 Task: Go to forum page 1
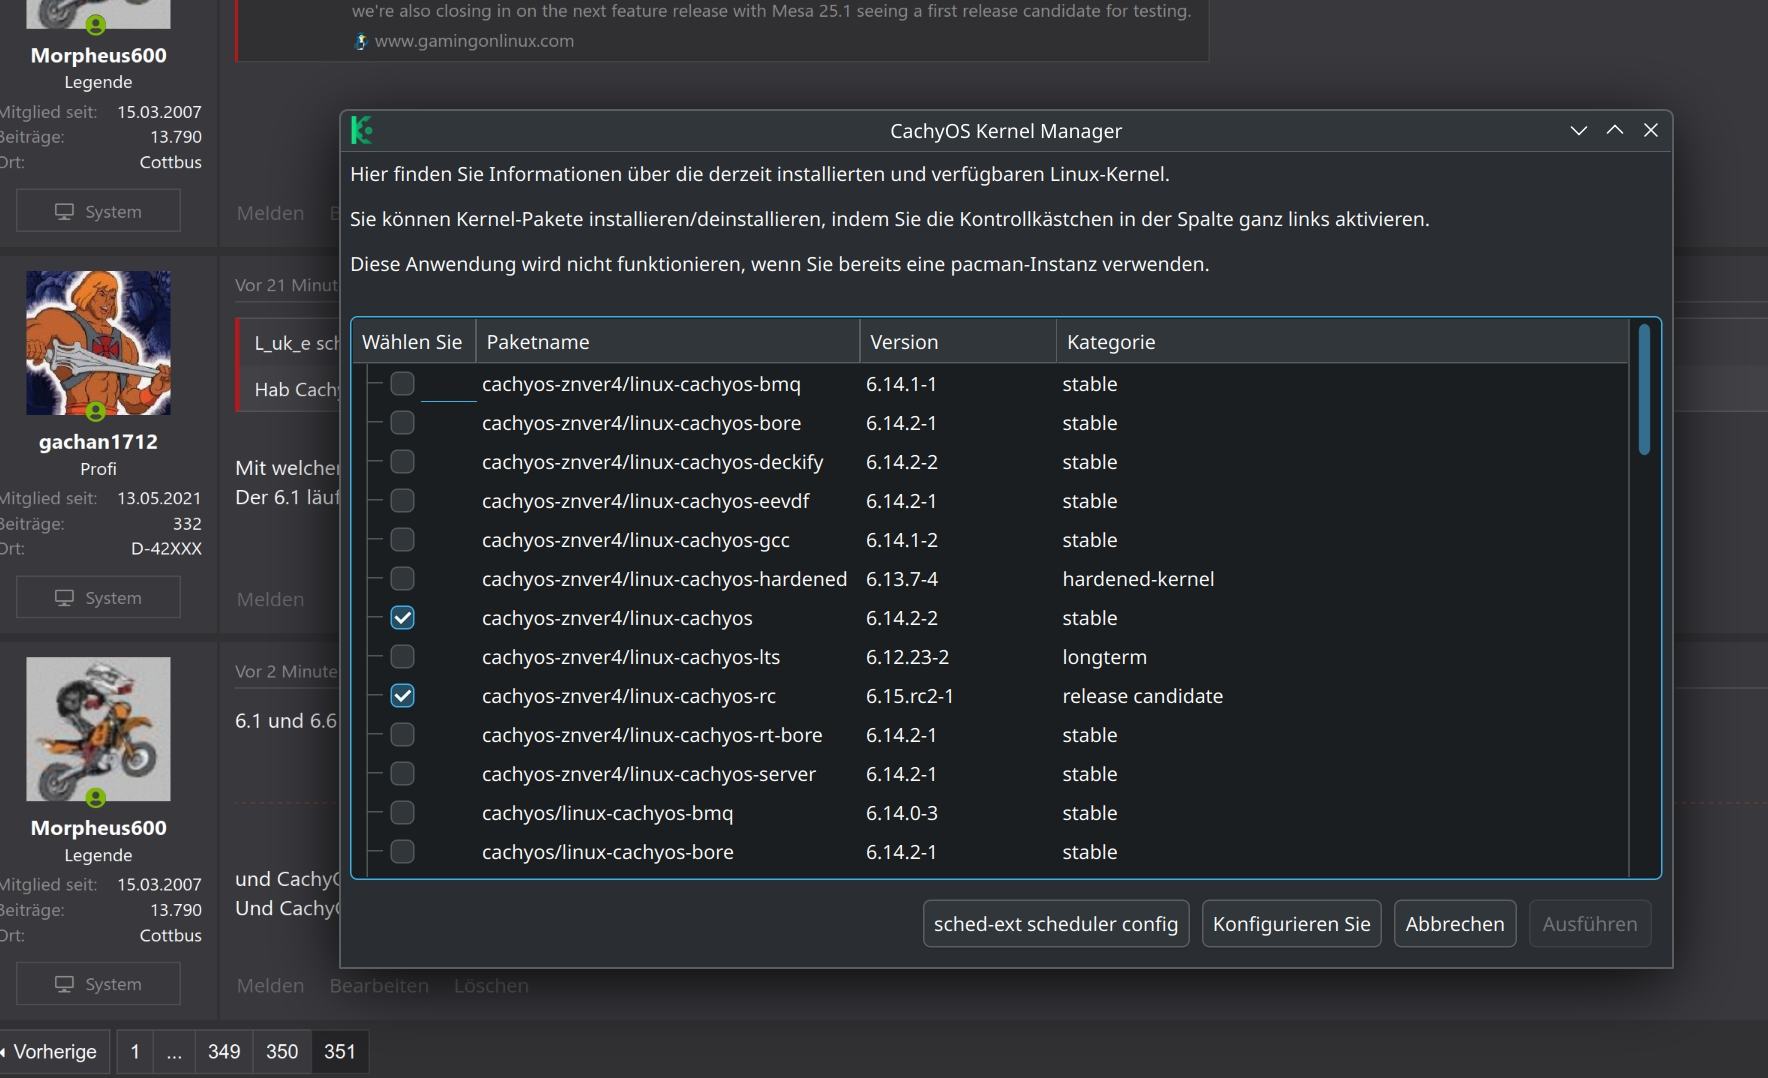pyautogui.click(x=135, y=1051)
